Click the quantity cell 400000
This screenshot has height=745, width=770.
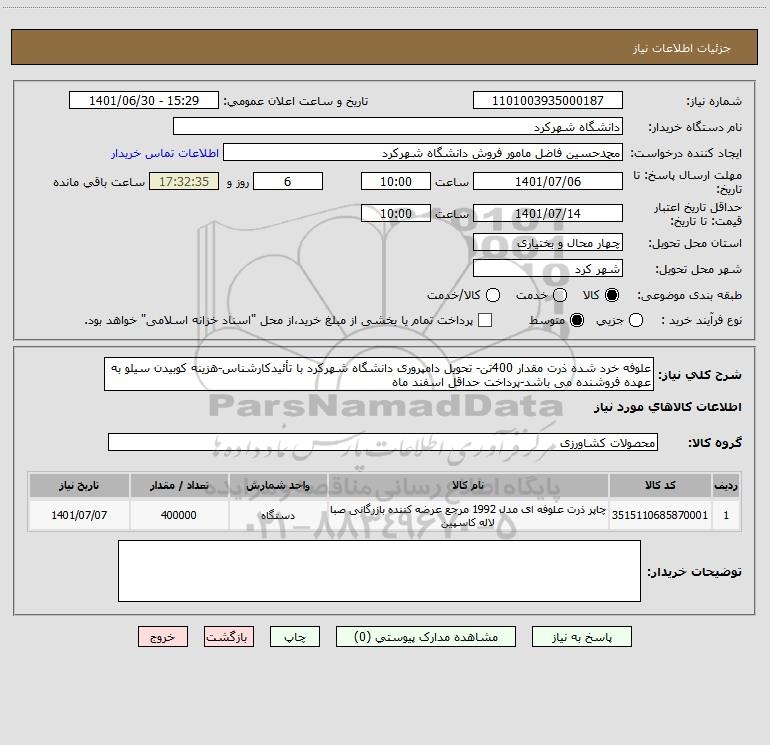(x=179, y=515)
